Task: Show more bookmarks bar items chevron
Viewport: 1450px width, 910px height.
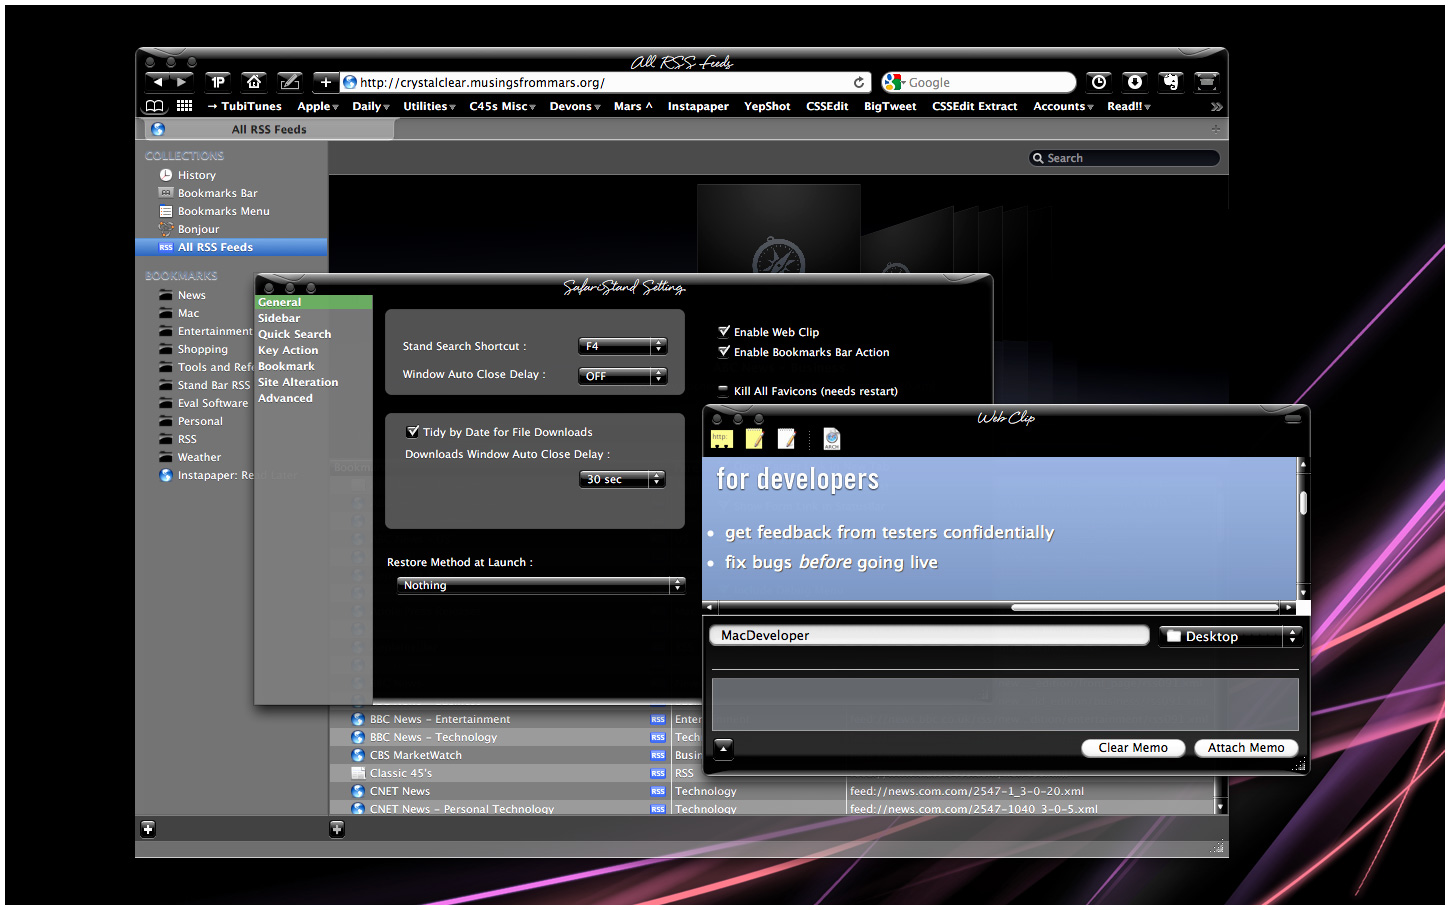Action: [x=1216, y=107]
